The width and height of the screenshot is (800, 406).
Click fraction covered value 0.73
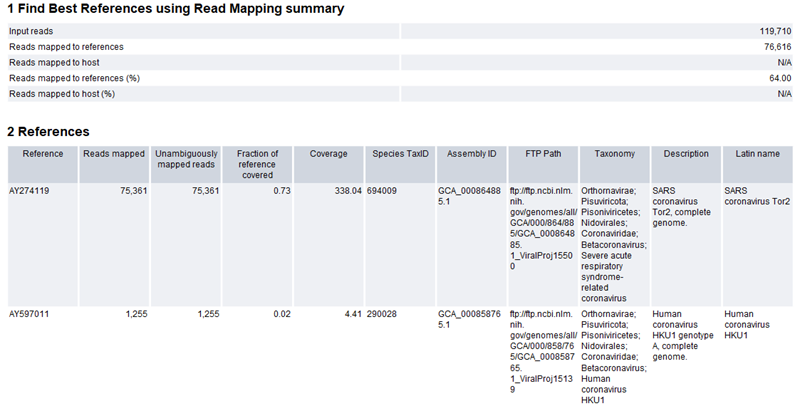tap(282, 191)
